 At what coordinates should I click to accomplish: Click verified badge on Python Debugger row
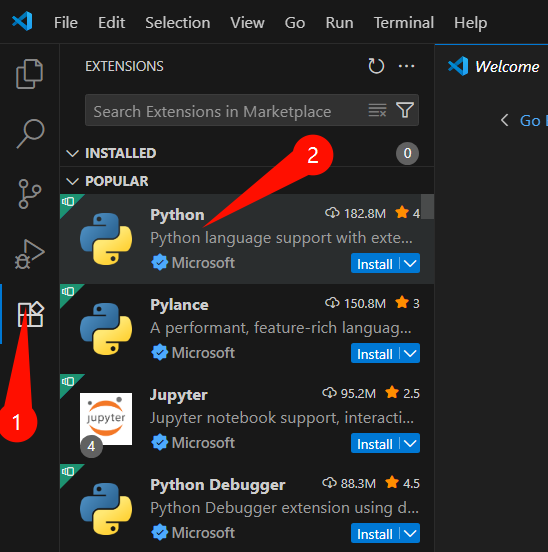coord(159,533)
